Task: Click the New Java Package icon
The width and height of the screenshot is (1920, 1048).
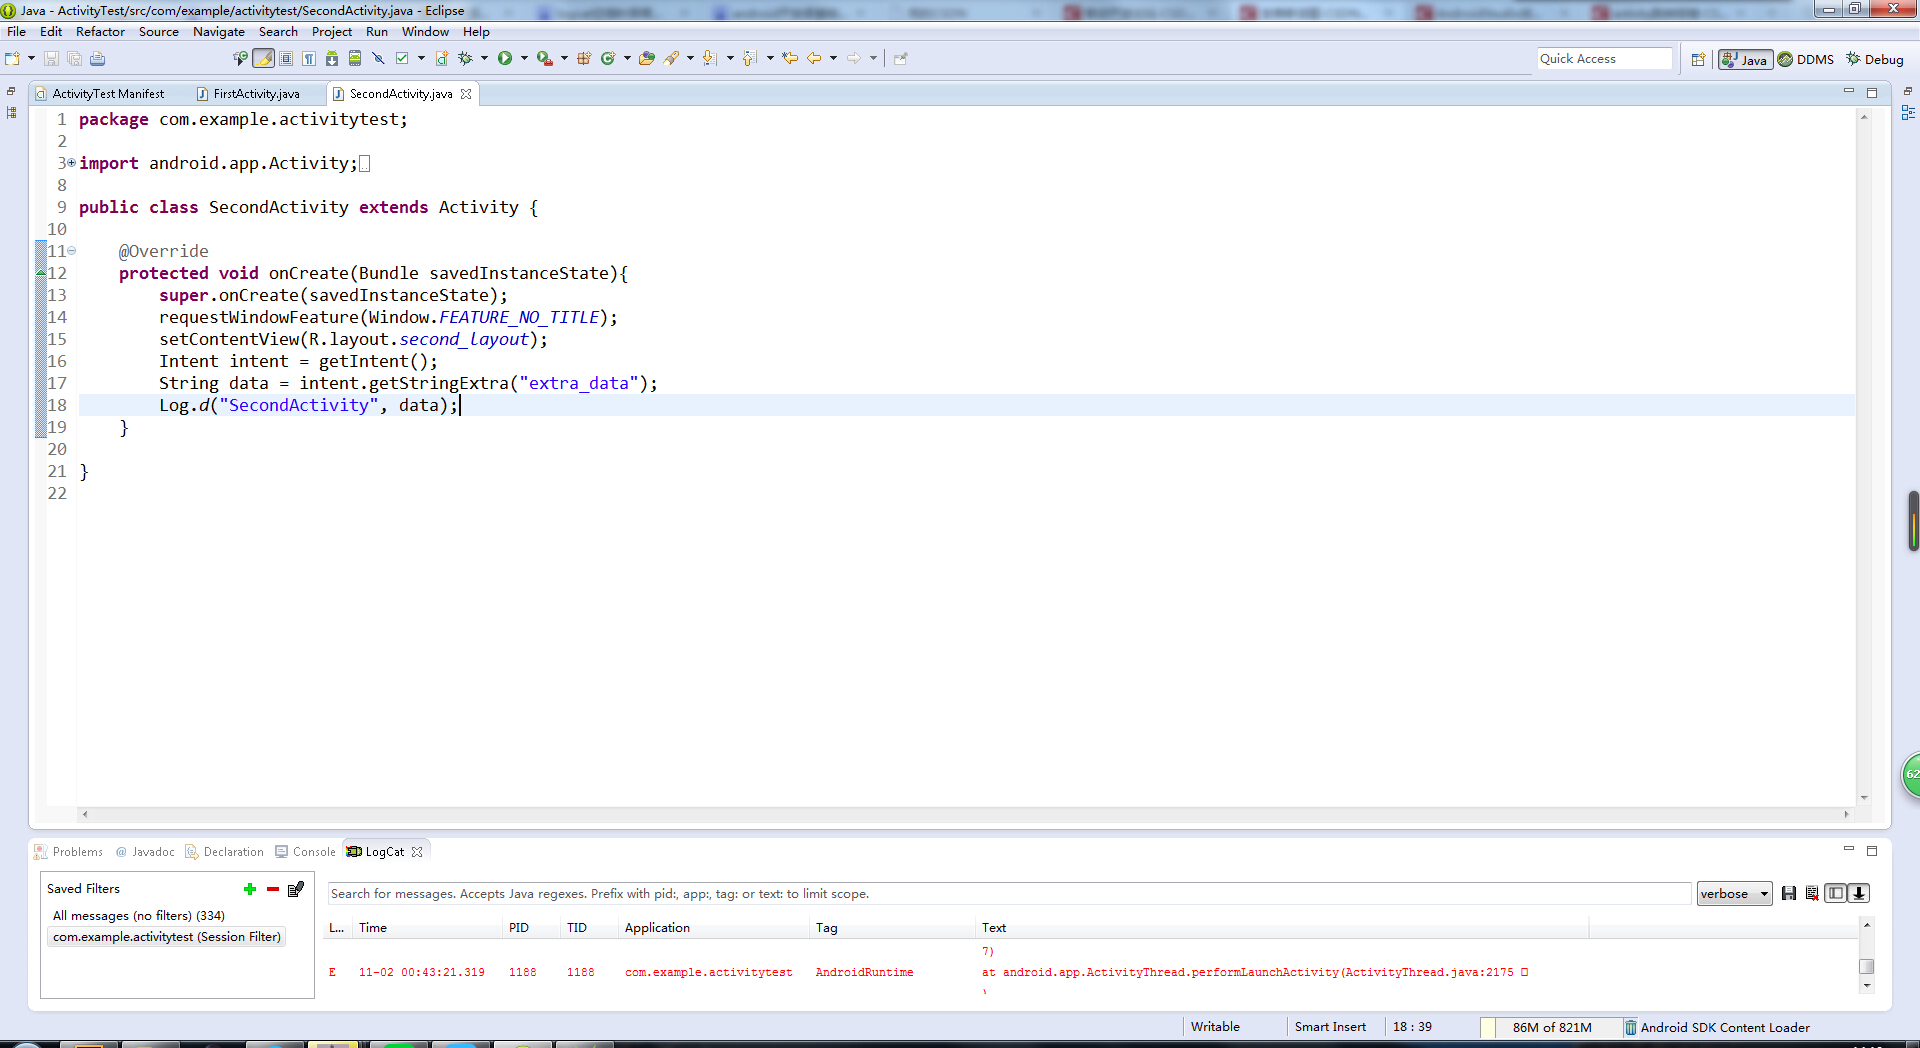Action: pyautogui.click(x=584, y=59)
